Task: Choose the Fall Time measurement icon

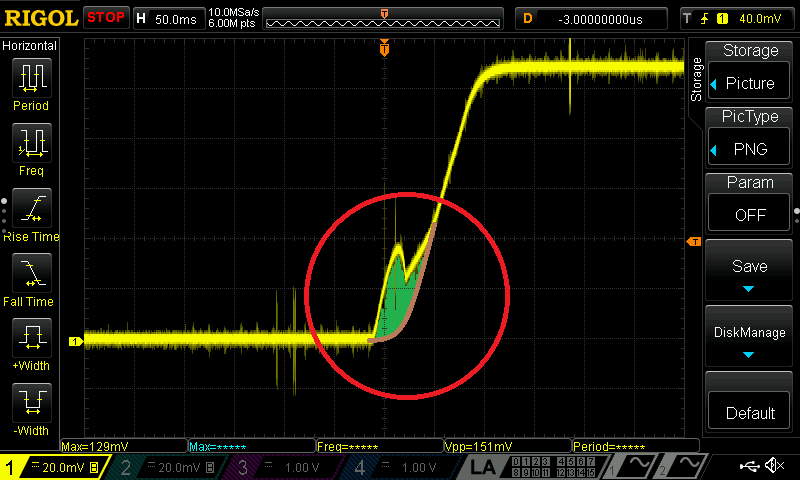Action: pos(31,273)
